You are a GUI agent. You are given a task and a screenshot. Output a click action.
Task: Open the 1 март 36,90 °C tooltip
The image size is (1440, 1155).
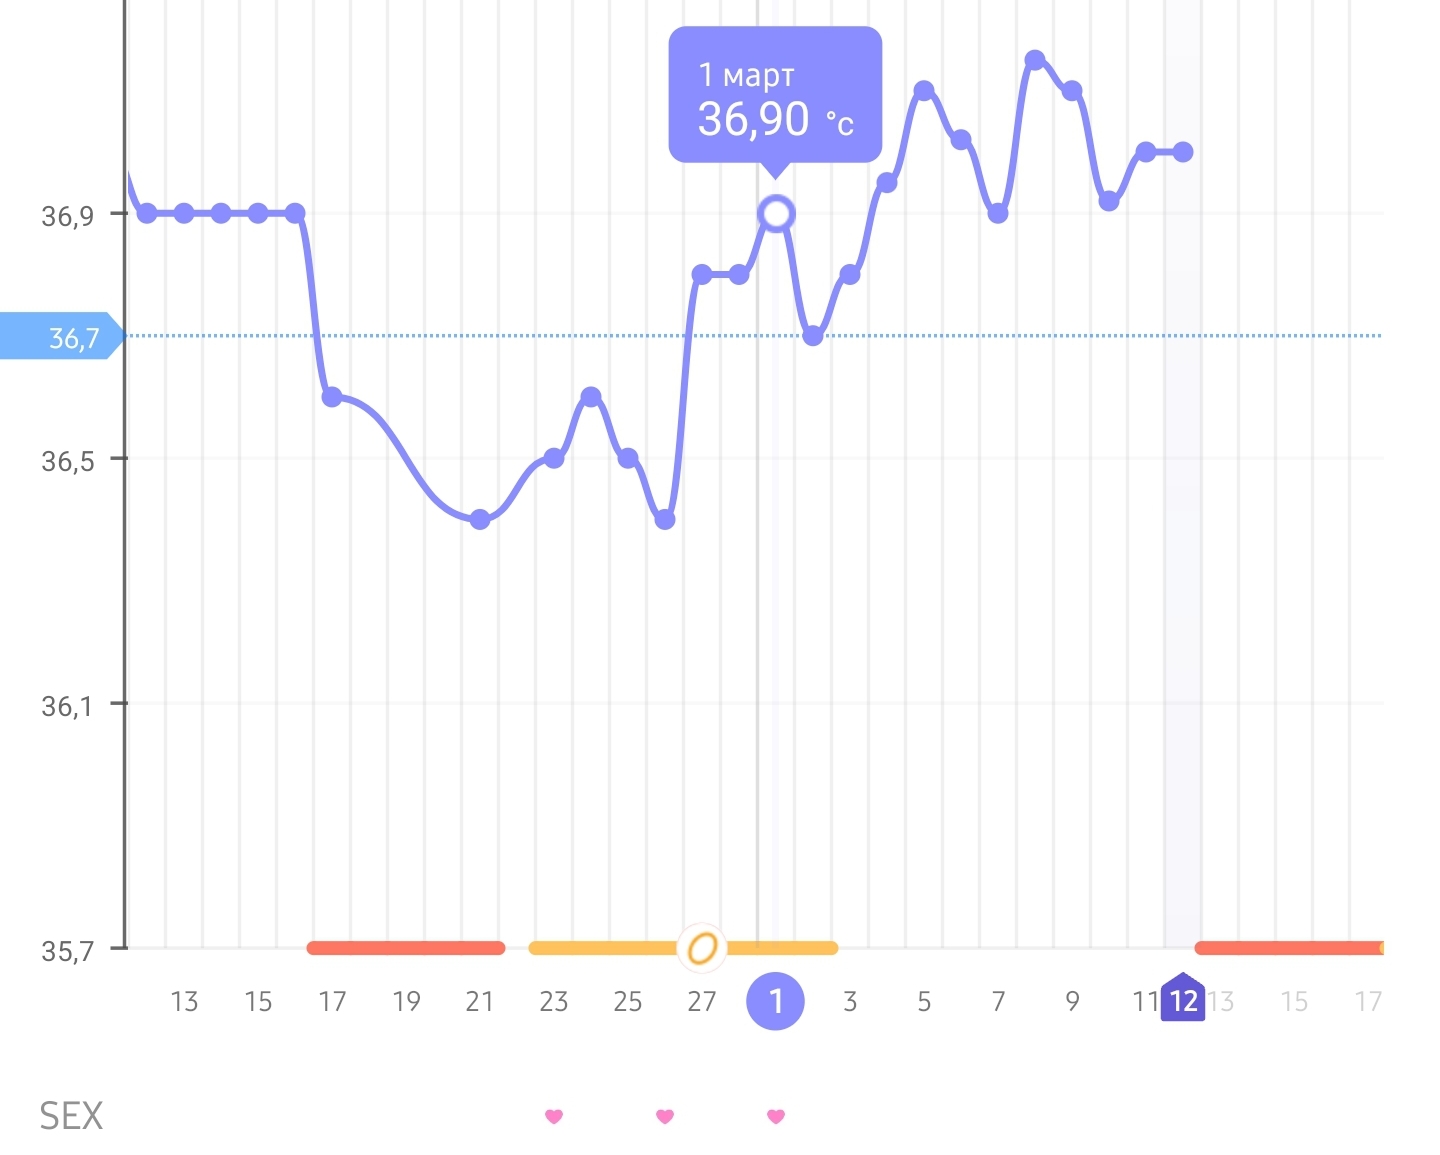pyautogui.click(x=775, y=97)
